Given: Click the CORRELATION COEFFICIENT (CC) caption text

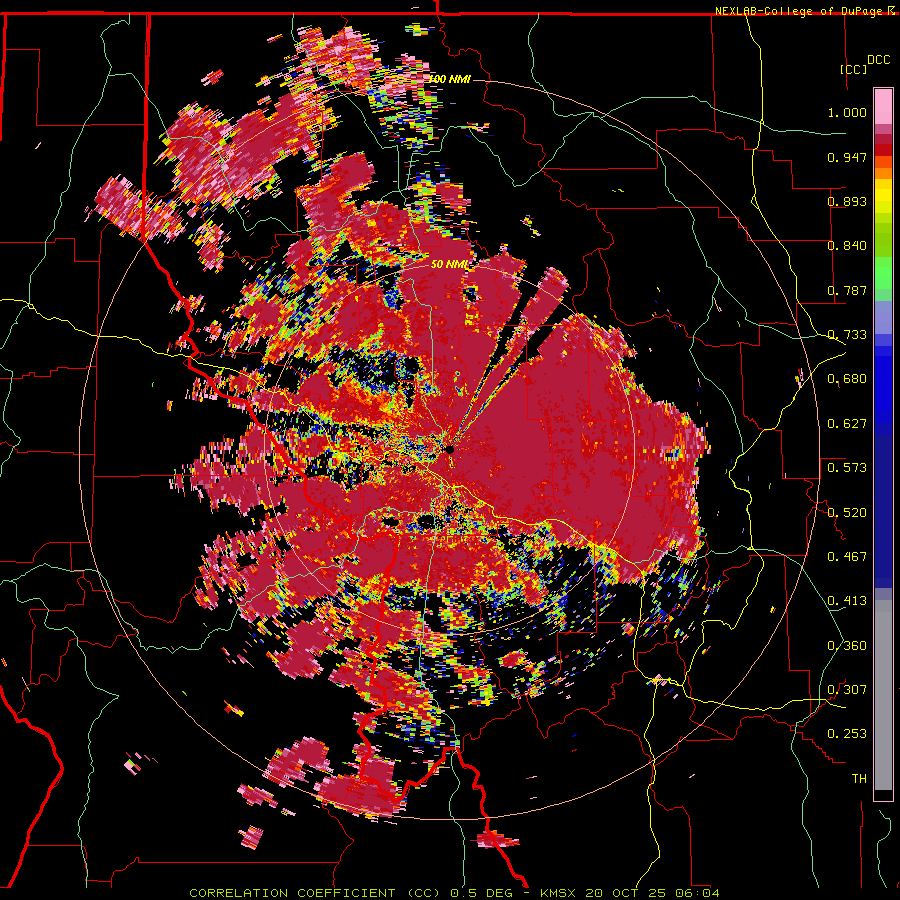Looking at the screenshot, I should pos(315,893).
